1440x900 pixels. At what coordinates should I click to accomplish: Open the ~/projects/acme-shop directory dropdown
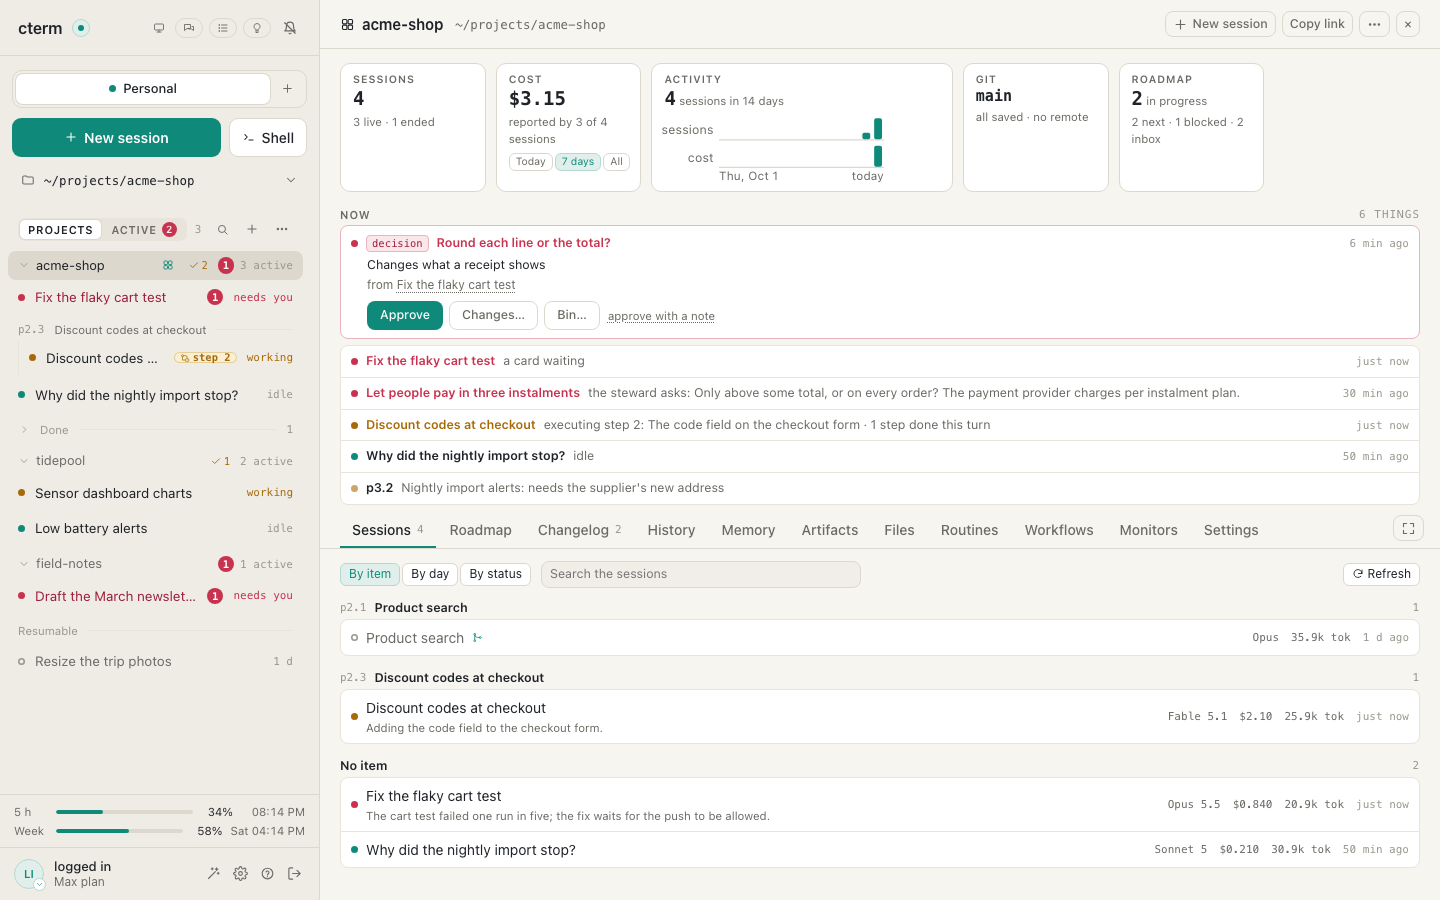(x=160, y=181)
